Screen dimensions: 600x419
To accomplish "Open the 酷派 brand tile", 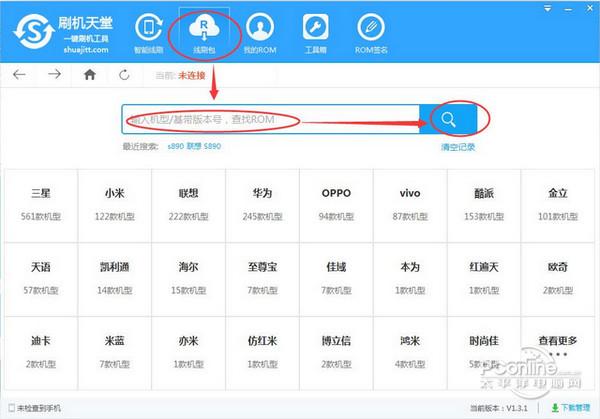I will pyautogui.click(x=484, y=205).
